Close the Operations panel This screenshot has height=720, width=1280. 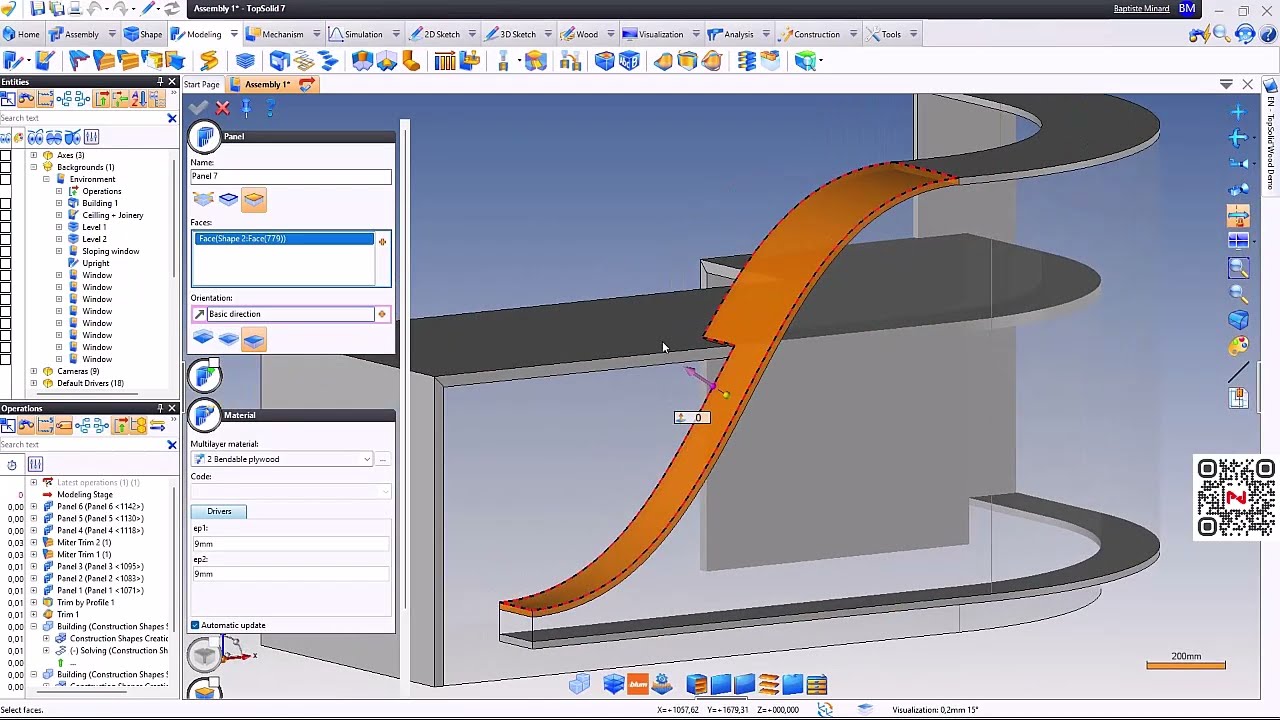[171, 408]
